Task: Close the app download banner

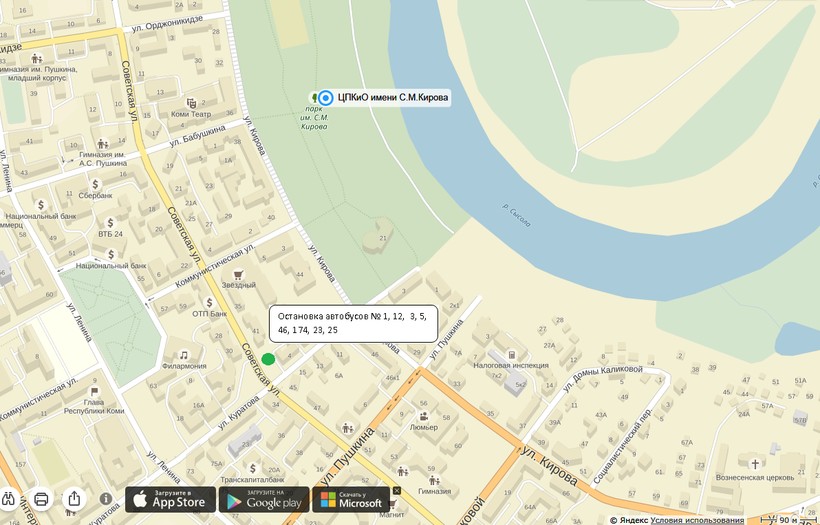Action: pyautogui.click(x=396, y=491)
